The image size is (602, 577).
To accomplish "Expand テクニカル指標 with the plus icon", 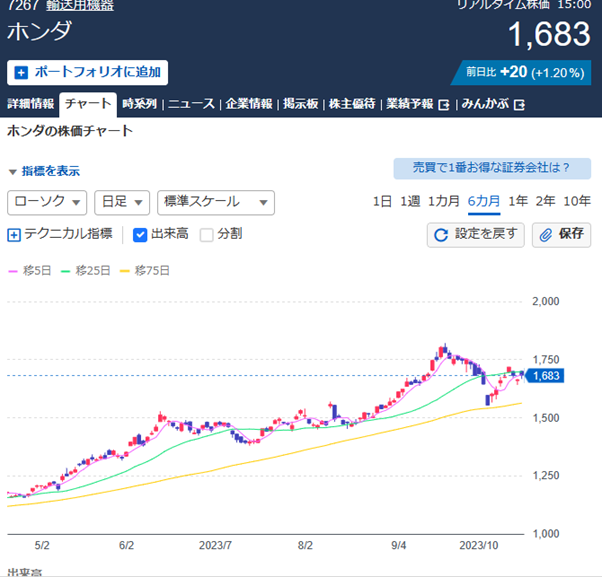I will point(14,235).
